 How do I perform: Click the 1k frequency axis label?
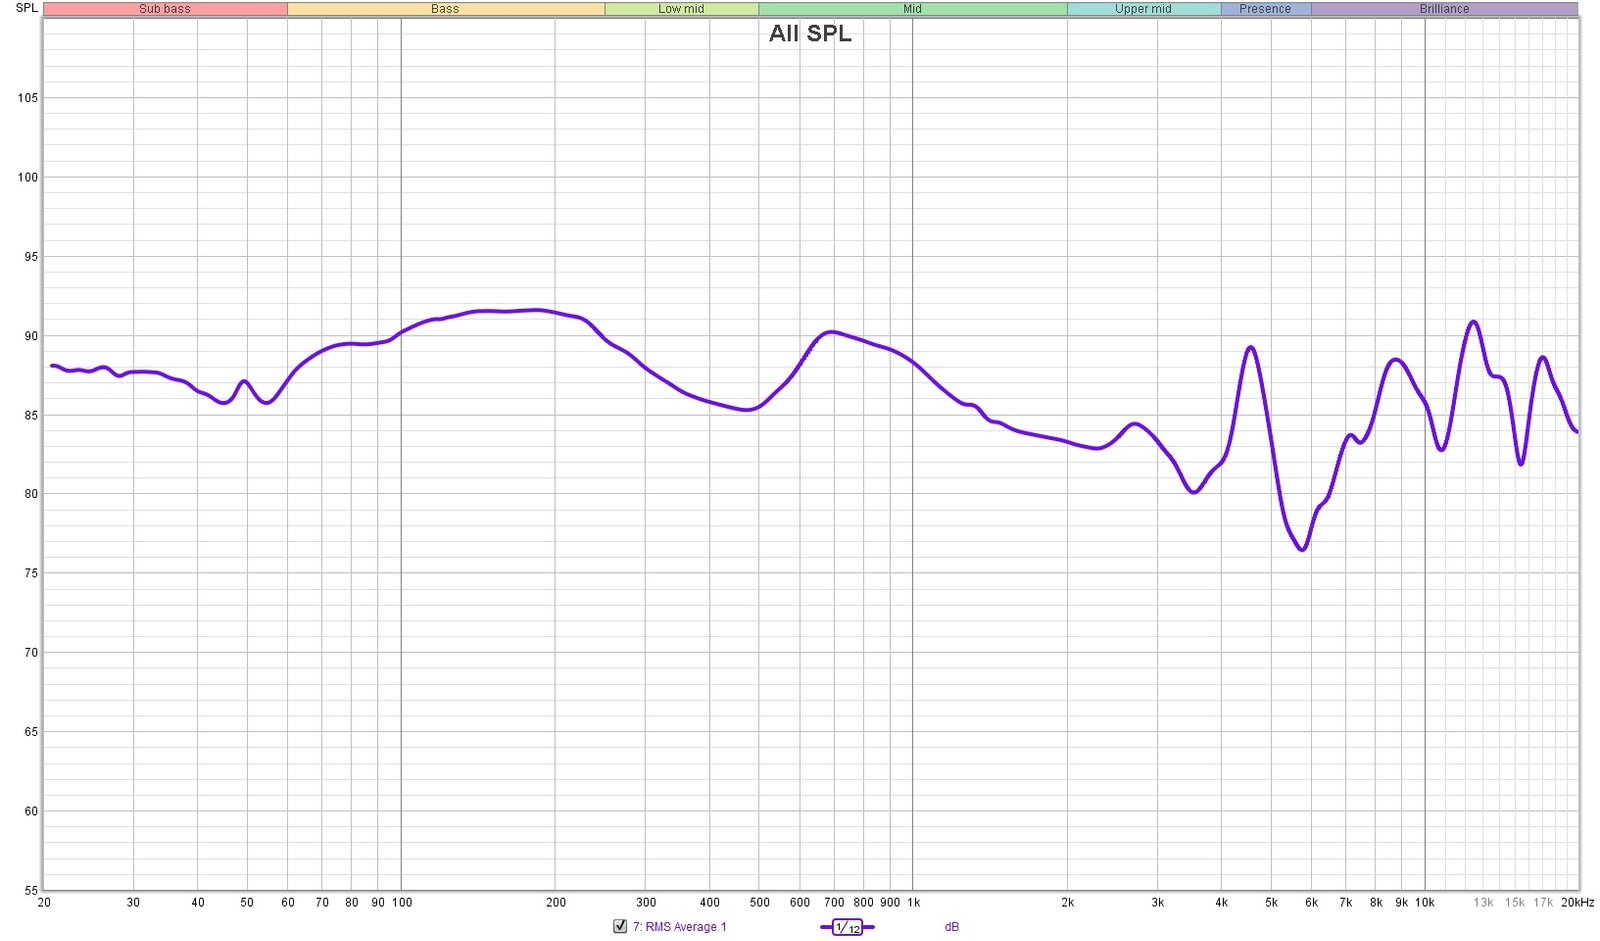[x=913, y=903]
